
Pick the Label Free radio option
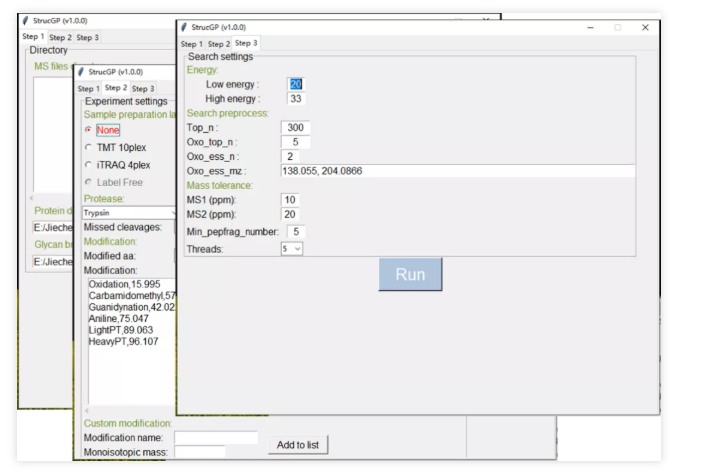click(88, 181)
